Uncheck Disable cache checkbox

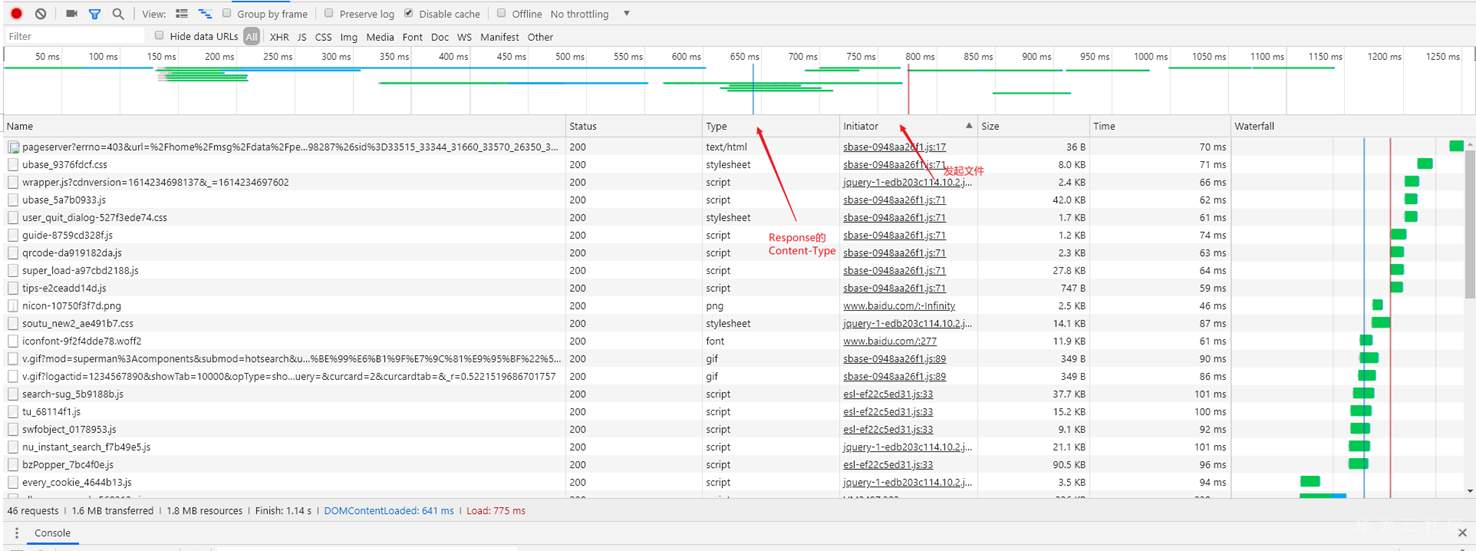[409, 14]
